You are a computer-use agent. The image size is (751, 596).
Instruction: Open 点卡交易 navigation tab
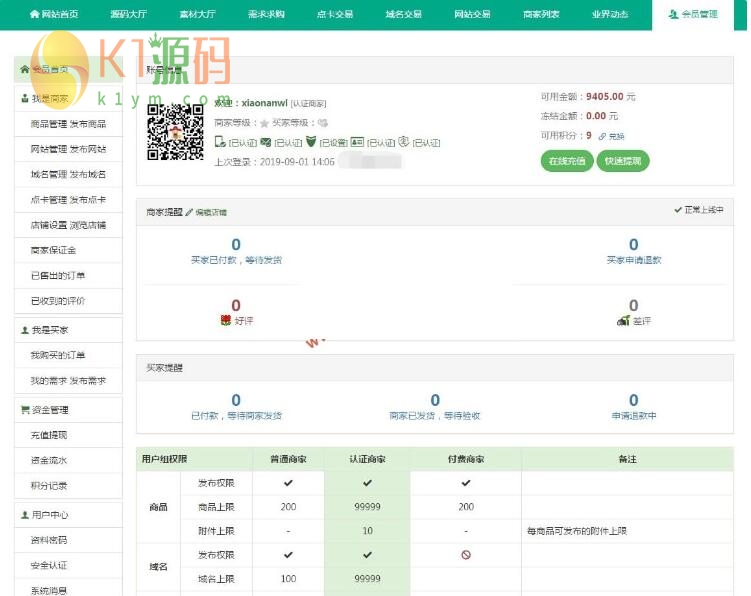(x=335, y=14)
